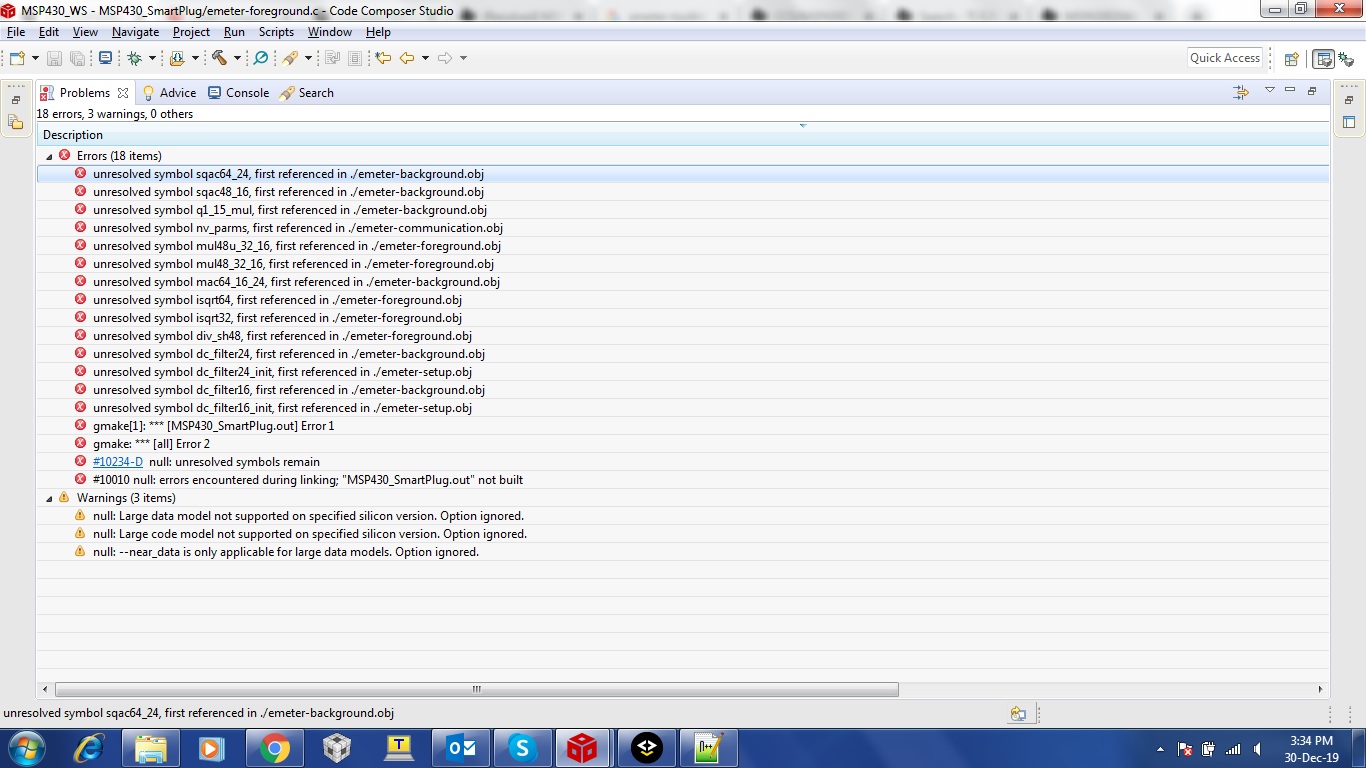Select the Large data model warning row
This screenshot has height=768, width=1366.
tap(683, 516)
